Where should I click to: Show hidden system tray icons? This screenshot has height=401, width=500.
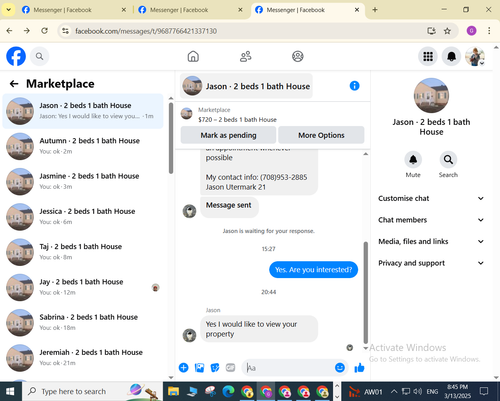click(394, 391)
